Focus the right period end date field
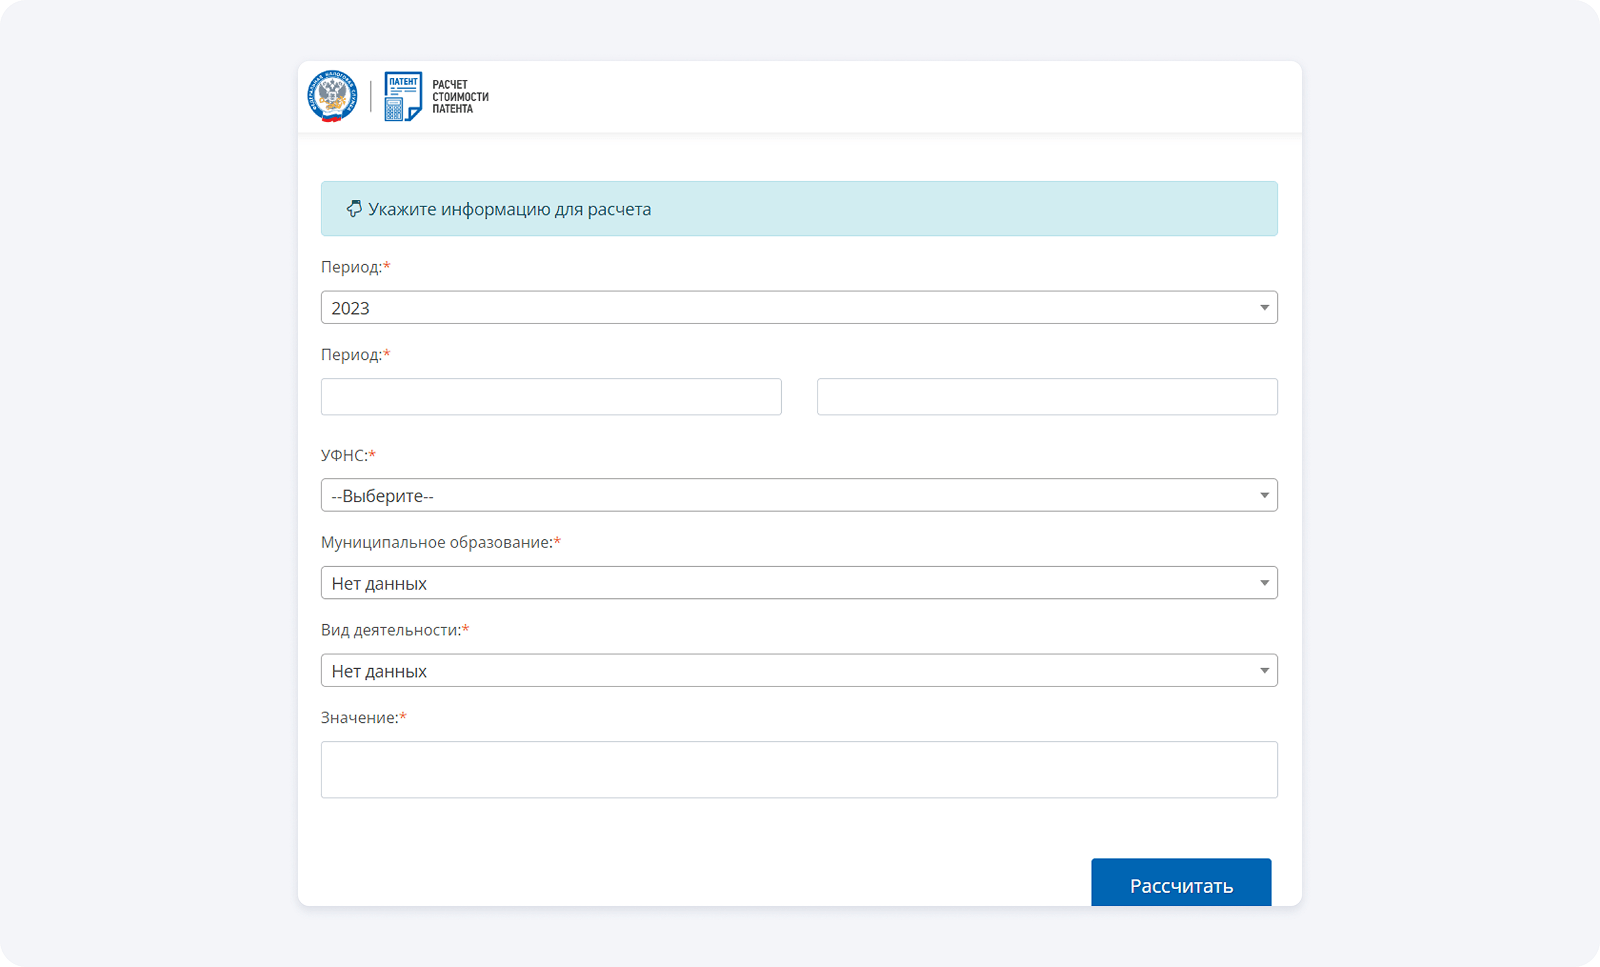 (x=1047, y=397)
